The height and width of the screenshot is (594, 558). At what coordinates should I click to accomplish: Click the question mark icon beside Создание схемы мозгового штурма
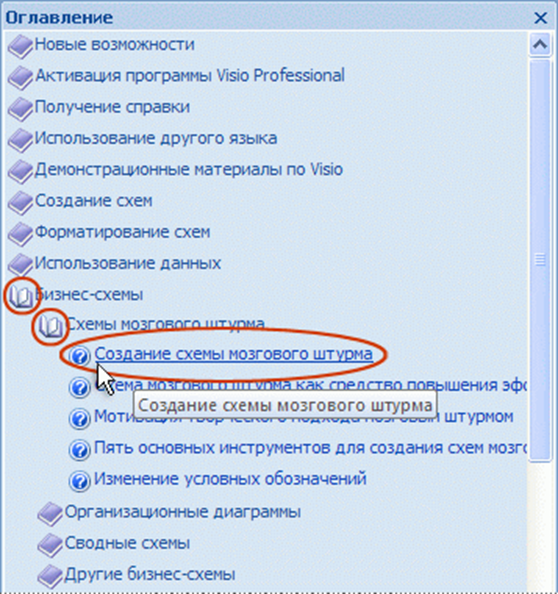pos(80,356)
